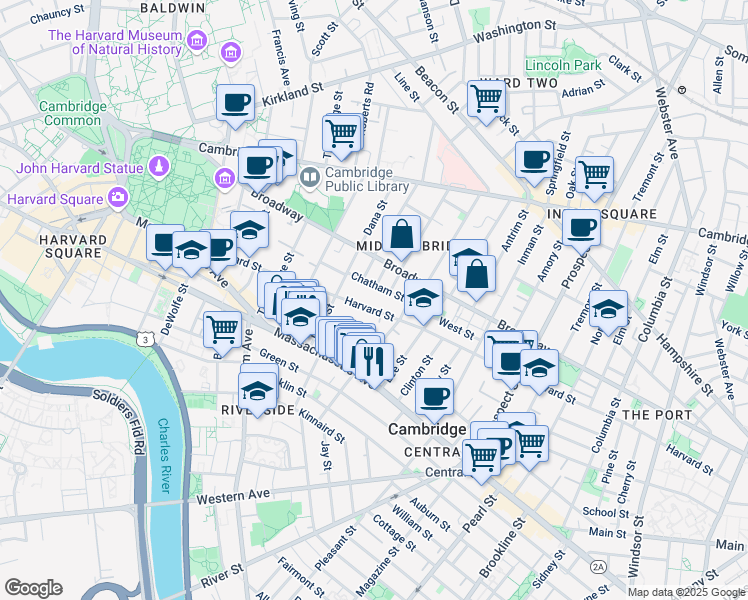Image resolution: width=748 pixels, height=600 pixels.
Task: Open the school marker between Chatham and West St
Action: (423, 301)
